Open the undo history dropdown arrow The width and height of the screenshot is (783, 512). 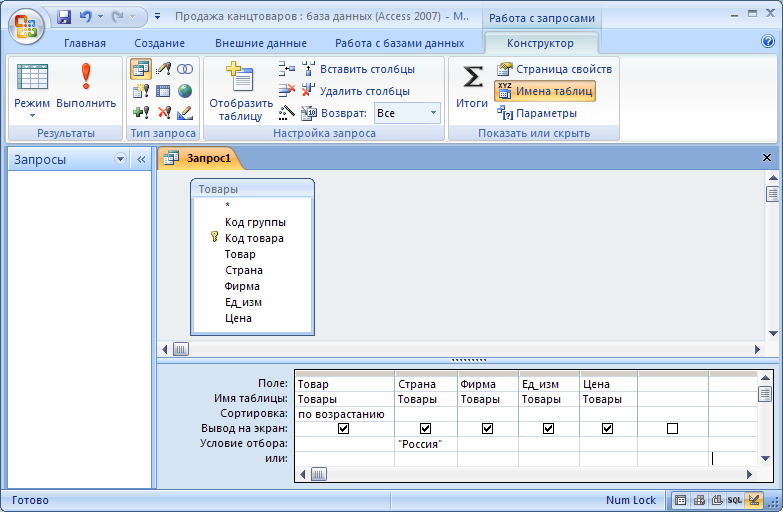[x=100, y=17]
